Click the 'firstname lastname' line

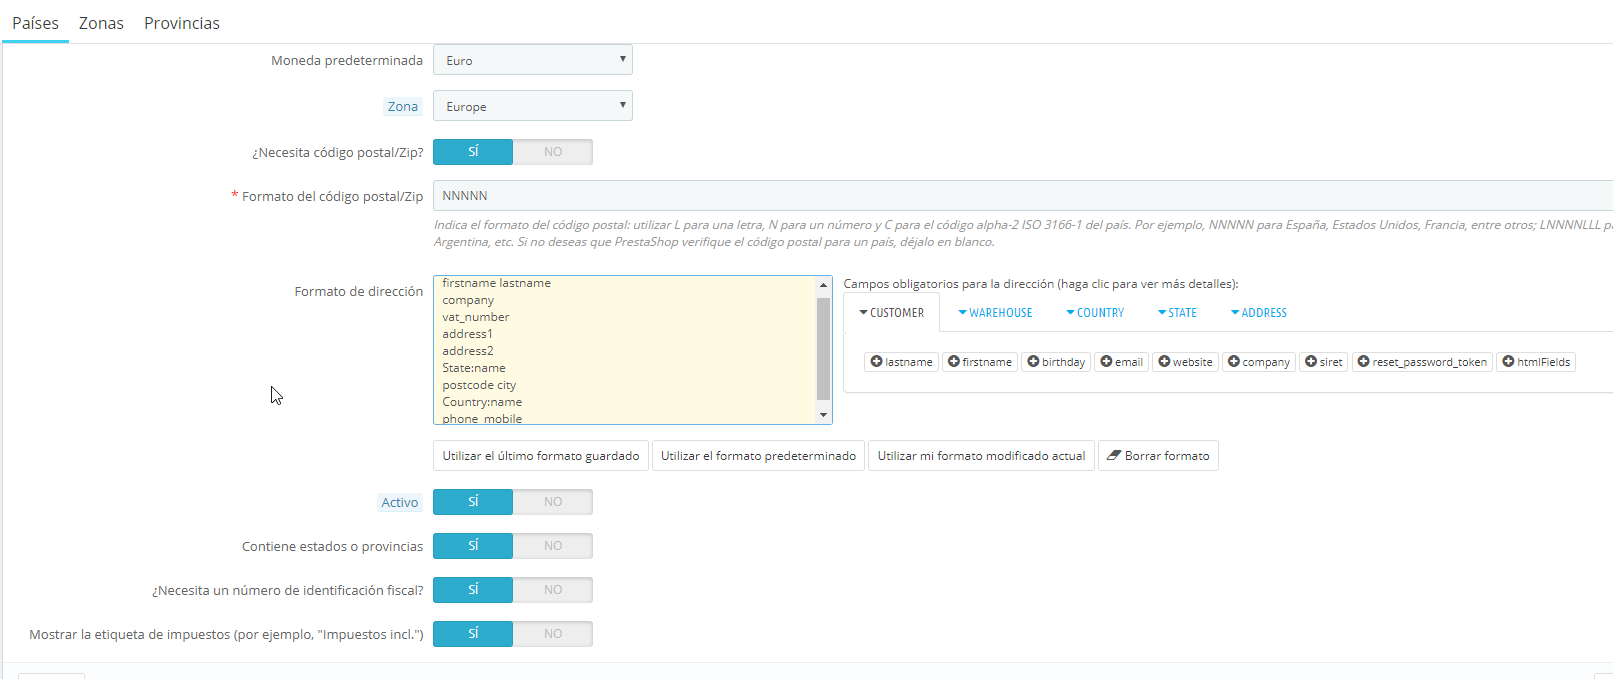[x=497, y=283]
